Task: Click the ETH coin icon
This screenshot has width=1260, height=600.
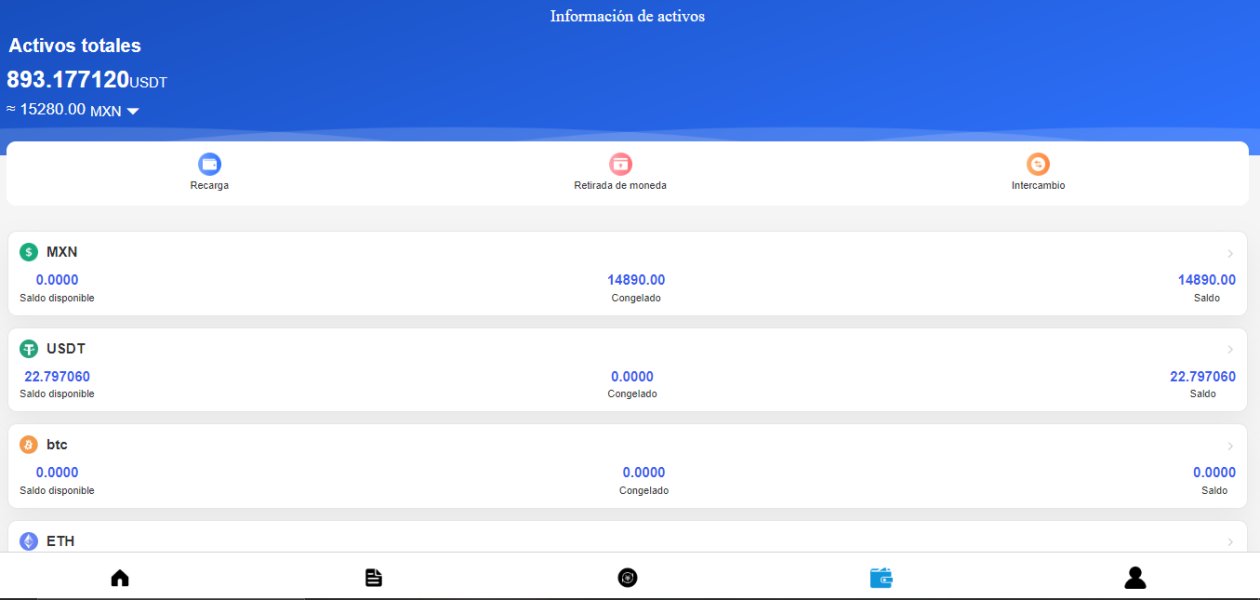Action: click(x=29, y=541)
